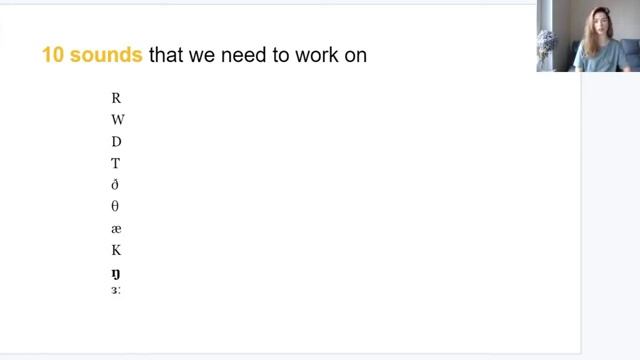Click the blue sofa in the webcam video
Screen dimensions: 640x360
point(630,54)
